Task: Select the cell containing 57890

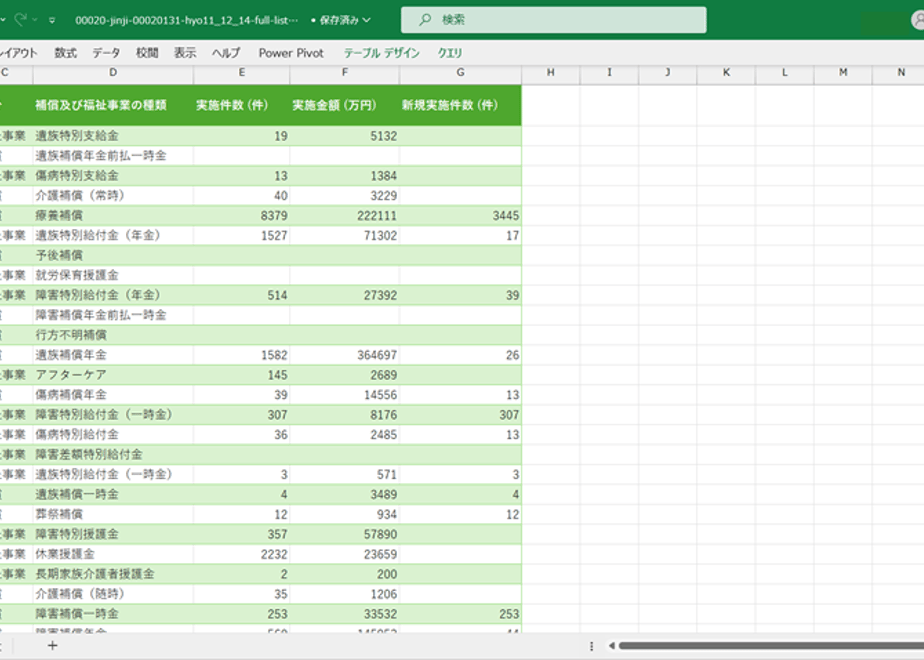Action: click(x=345, y=534)
